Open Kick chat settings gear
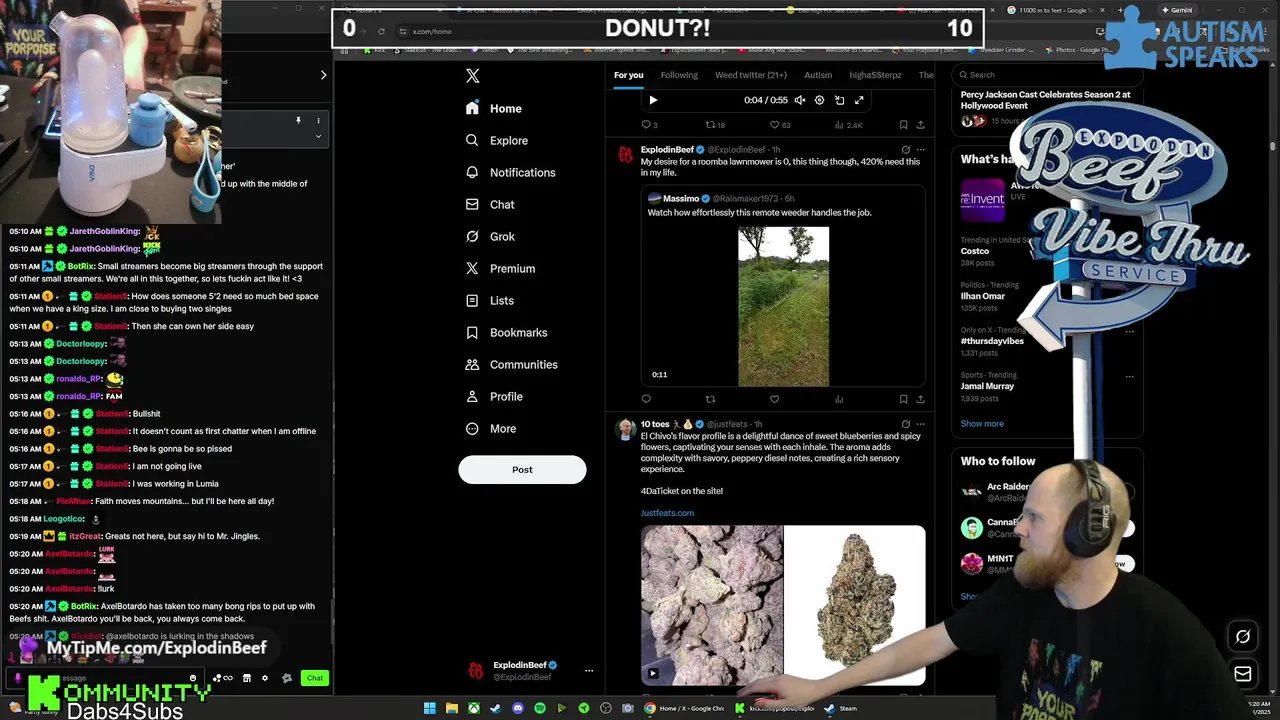The height and width of the screenshot is (720, 1280). [265, 678]
